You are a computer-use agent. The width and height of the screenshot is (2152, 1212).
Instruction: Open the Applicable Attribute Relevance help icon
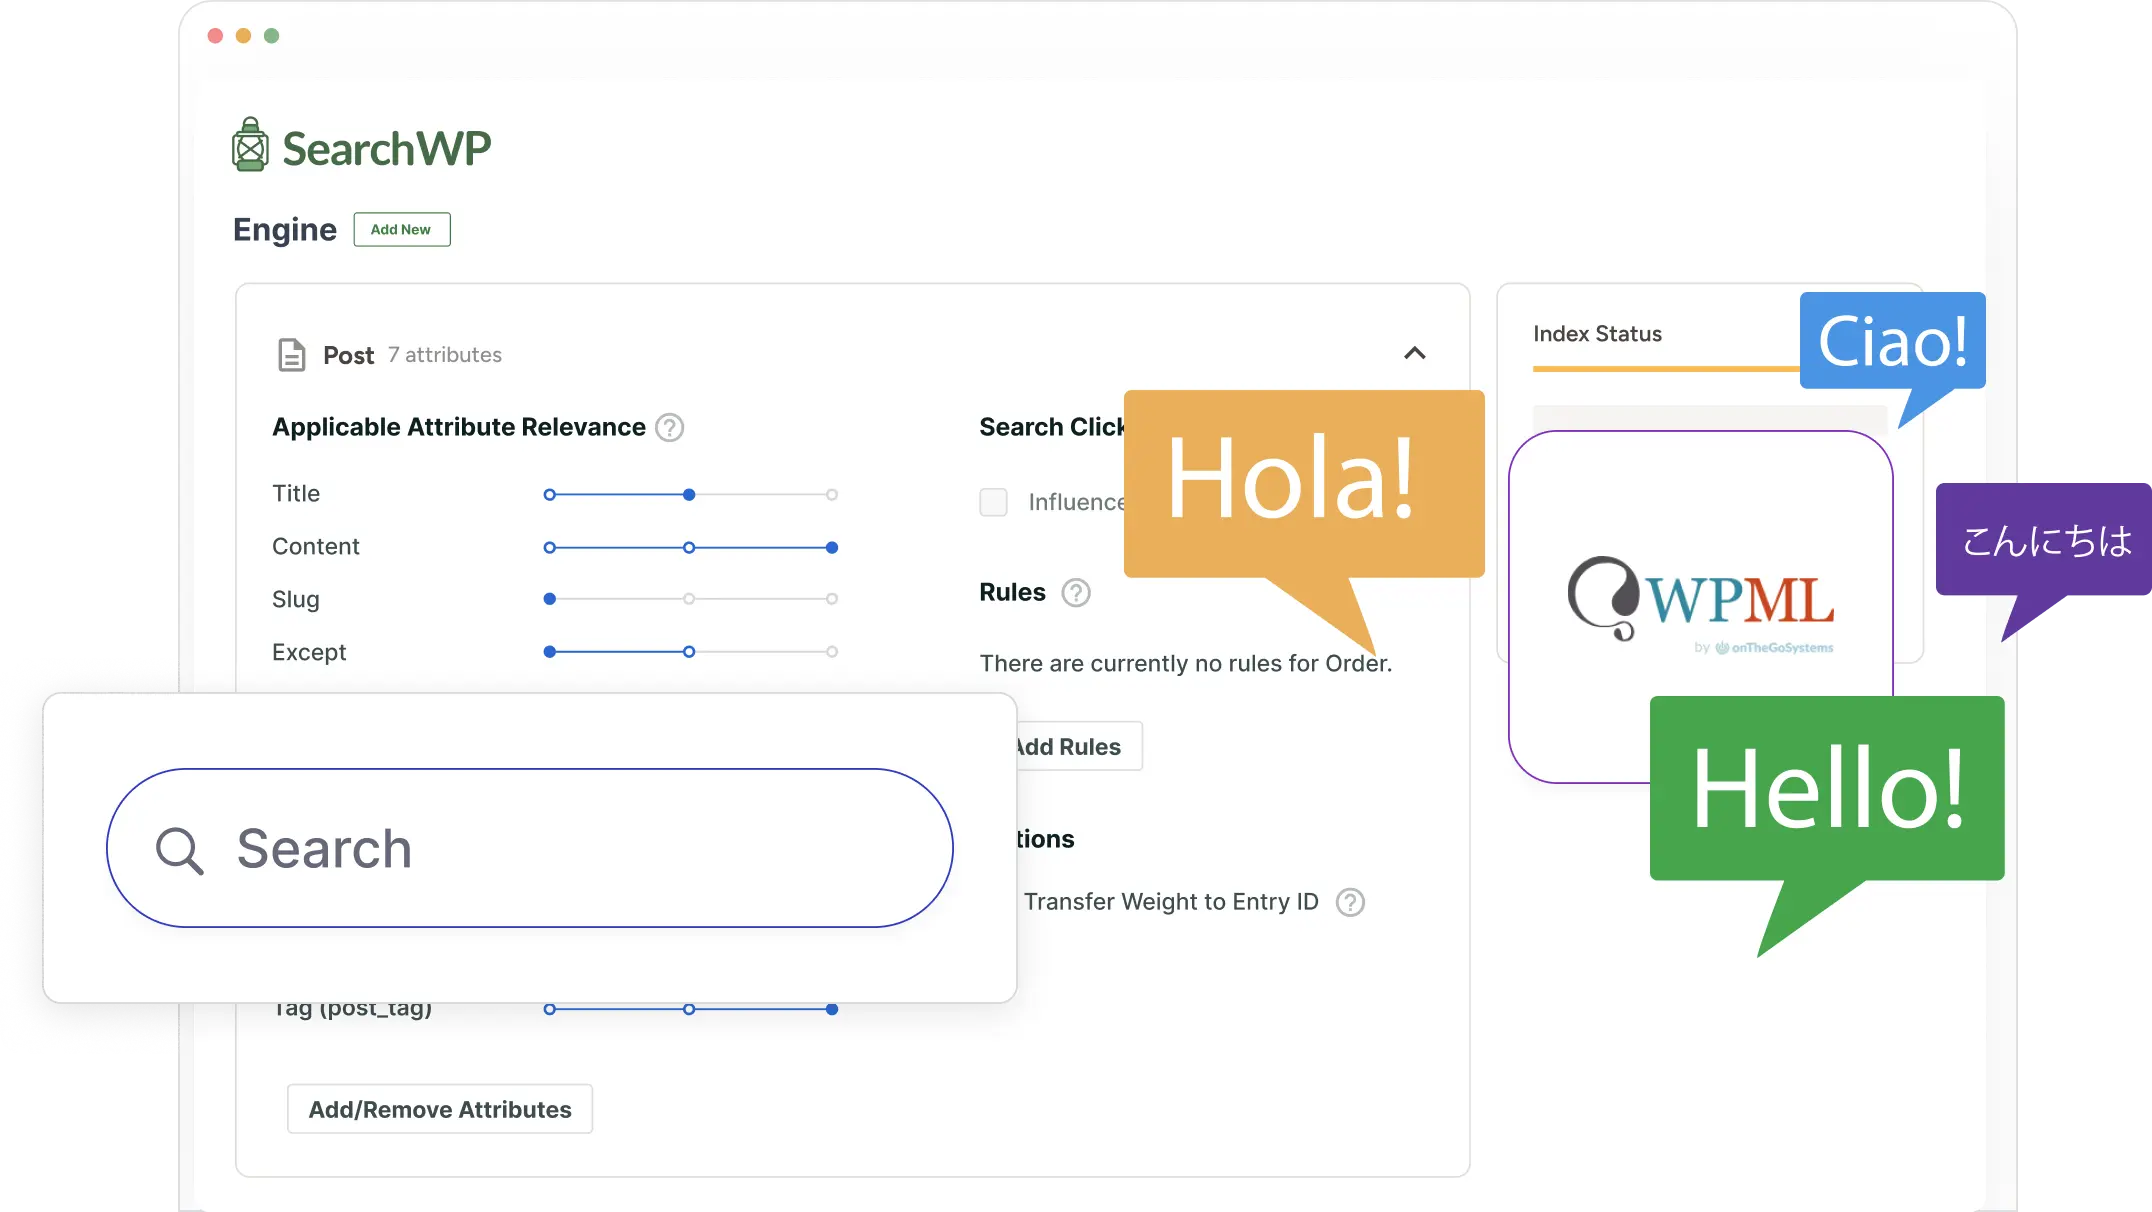click(x=669, y=428)
